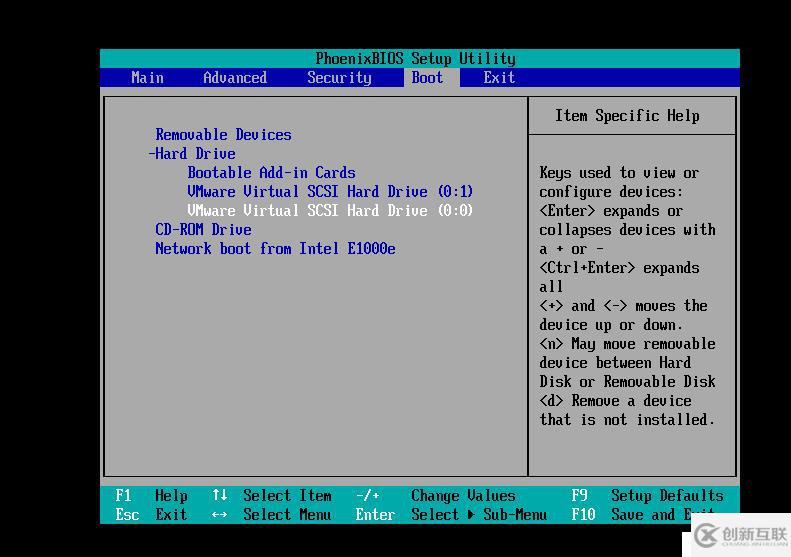Select the highlighted Boot tab
The width and height of the screenshot is (791, 557).
coord(427,78)
